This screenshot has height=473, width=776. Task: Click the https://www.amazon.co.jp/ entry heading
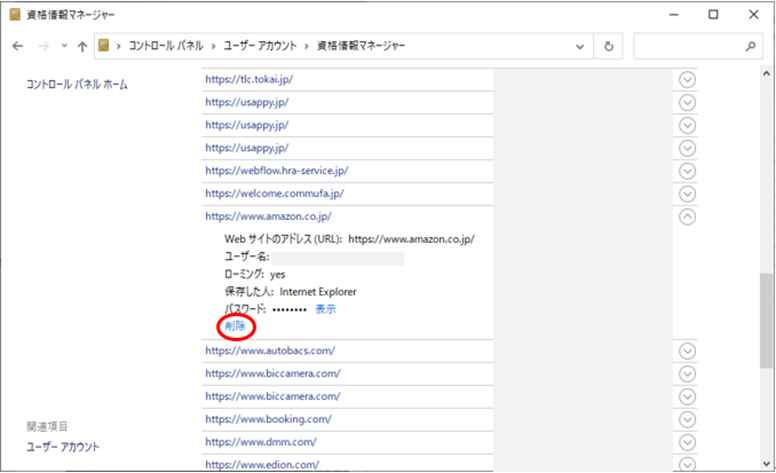[268, 216]
